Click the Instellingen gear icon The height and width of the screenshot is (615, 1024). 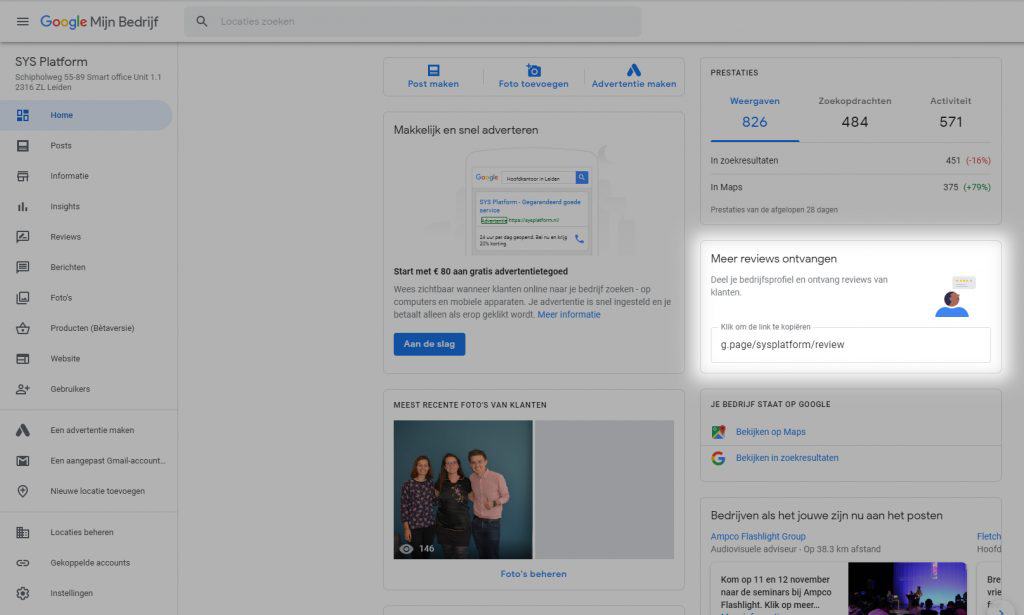(x=23, y=593)
